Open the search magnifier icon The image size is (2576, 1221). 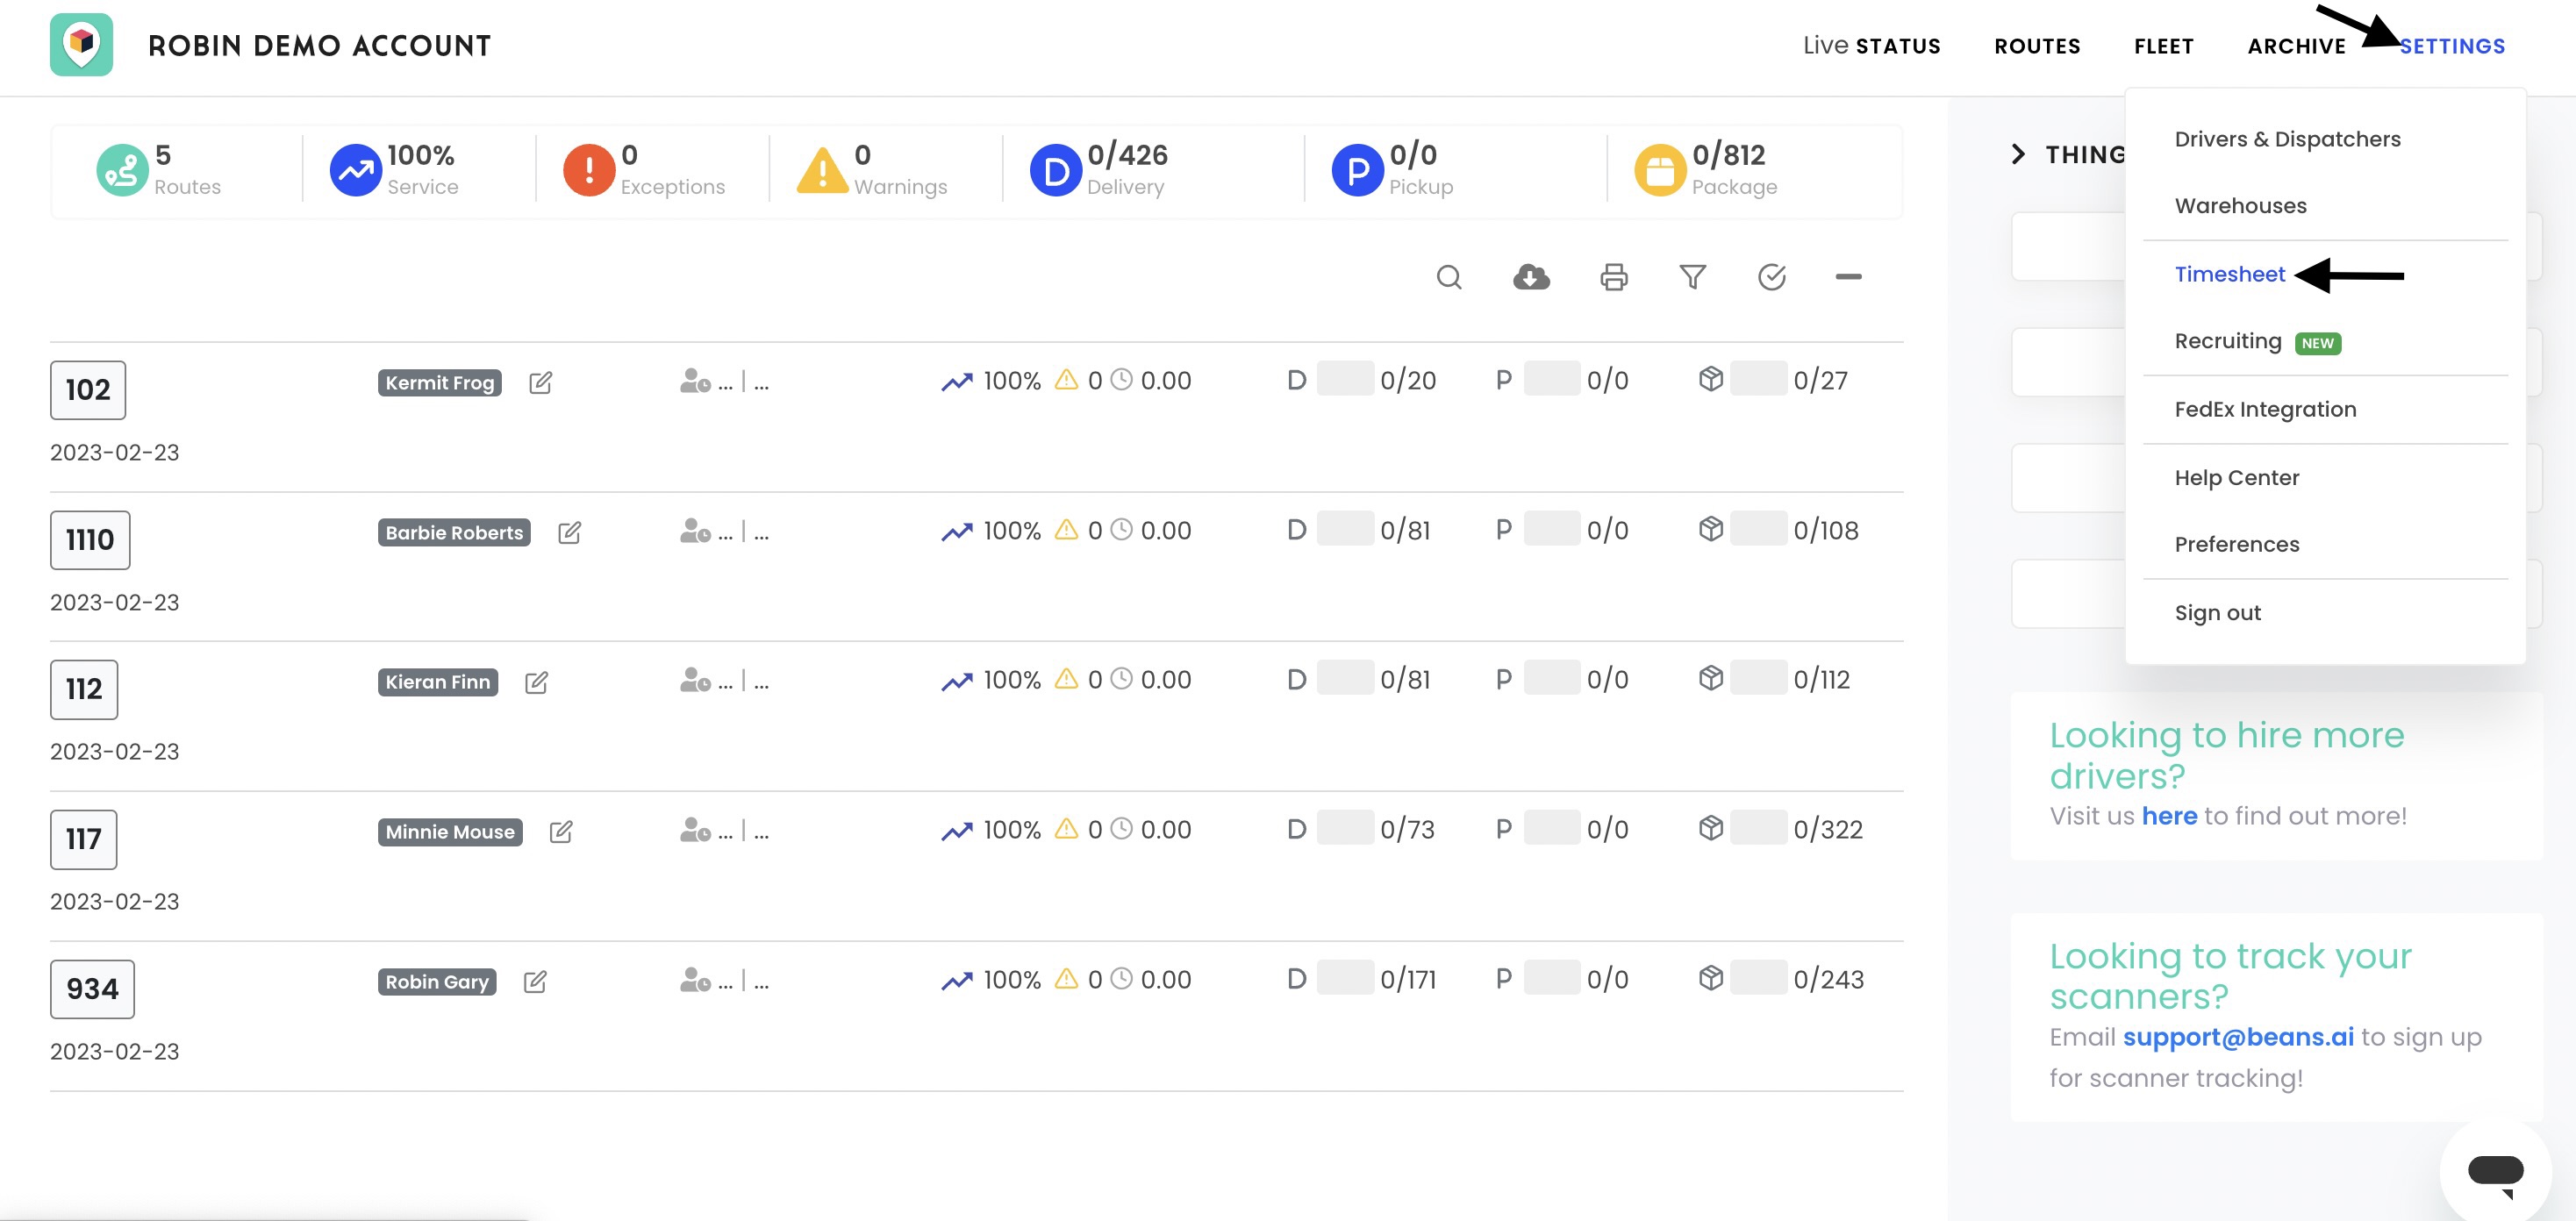(x=1449, y=277)
